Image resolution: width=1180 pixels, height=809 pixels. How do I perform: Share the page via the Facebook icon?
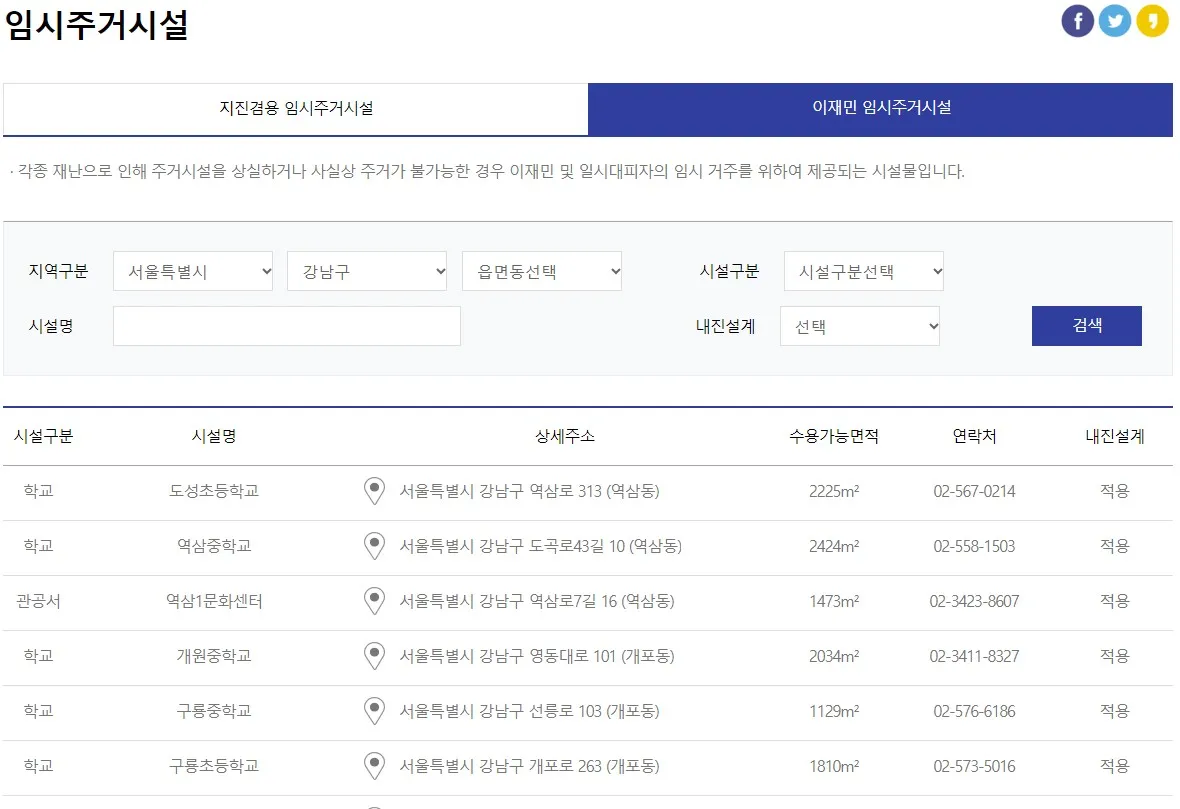pyautogui.click(x=1077, y=20)
